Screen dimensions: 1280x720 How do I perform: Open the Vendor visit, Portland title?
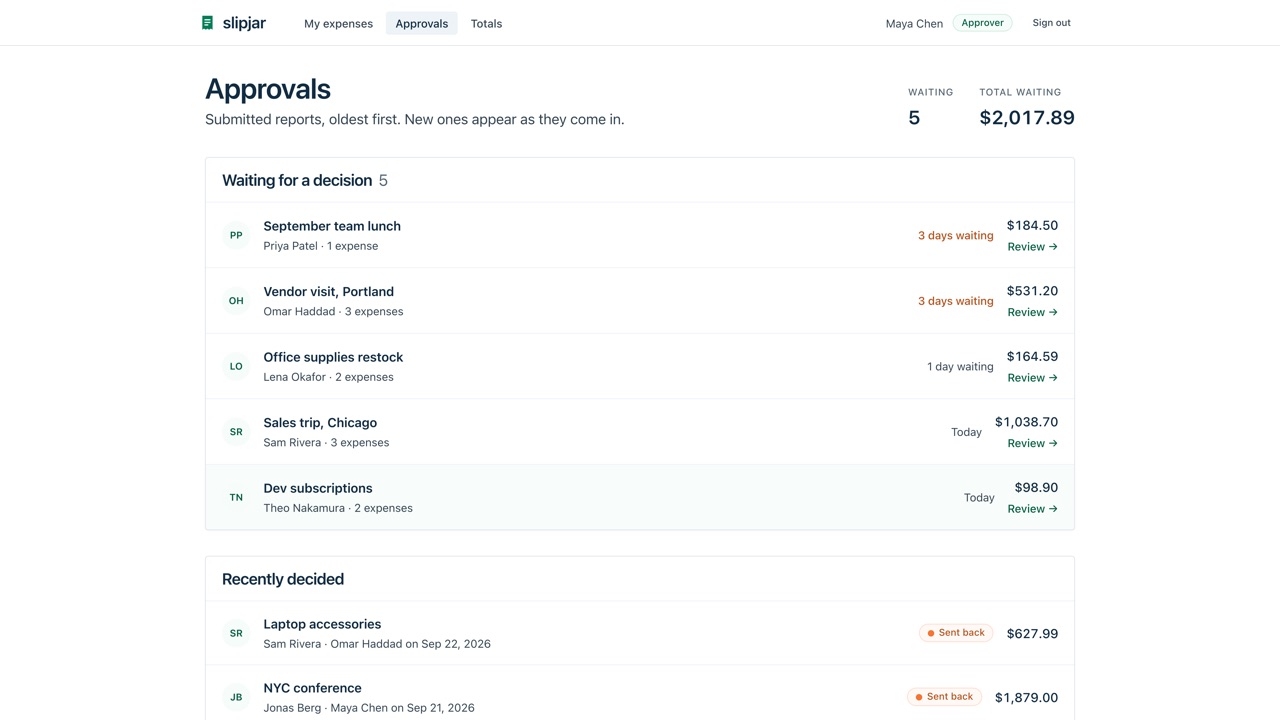pos(328,292)
